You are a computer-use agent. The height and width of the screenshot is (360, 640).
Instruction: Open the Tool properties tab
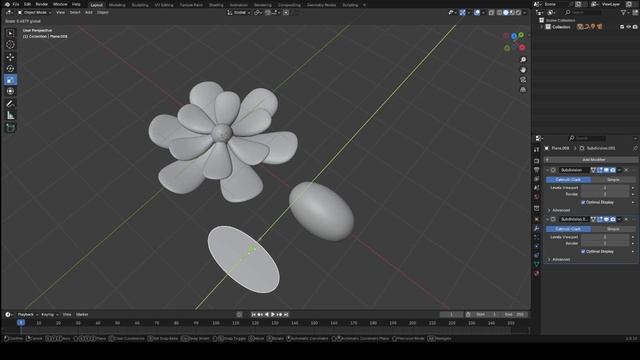(537, 150)
